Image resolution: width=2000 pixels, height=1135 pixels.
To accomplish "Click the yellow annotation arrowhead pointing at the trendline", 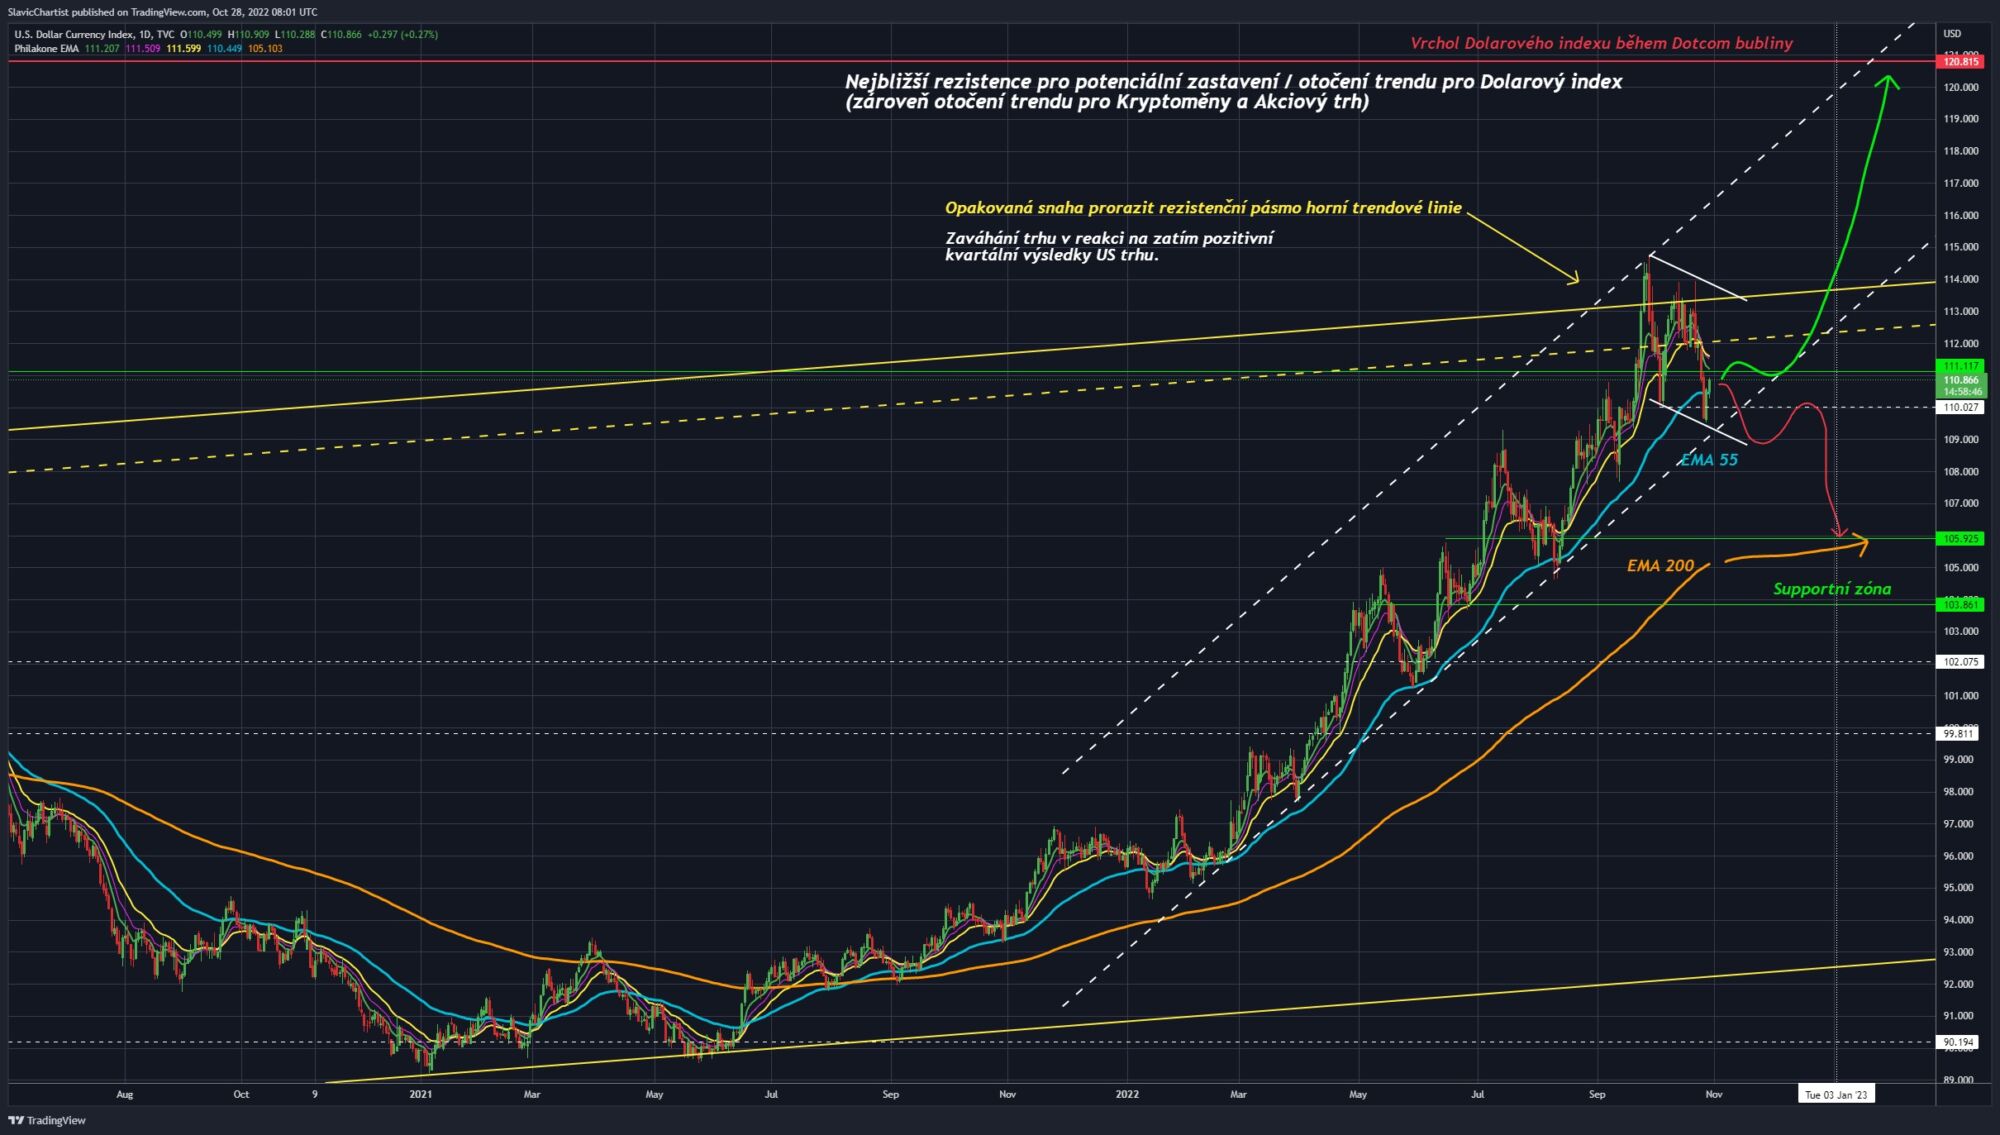I will point(1572,278).
